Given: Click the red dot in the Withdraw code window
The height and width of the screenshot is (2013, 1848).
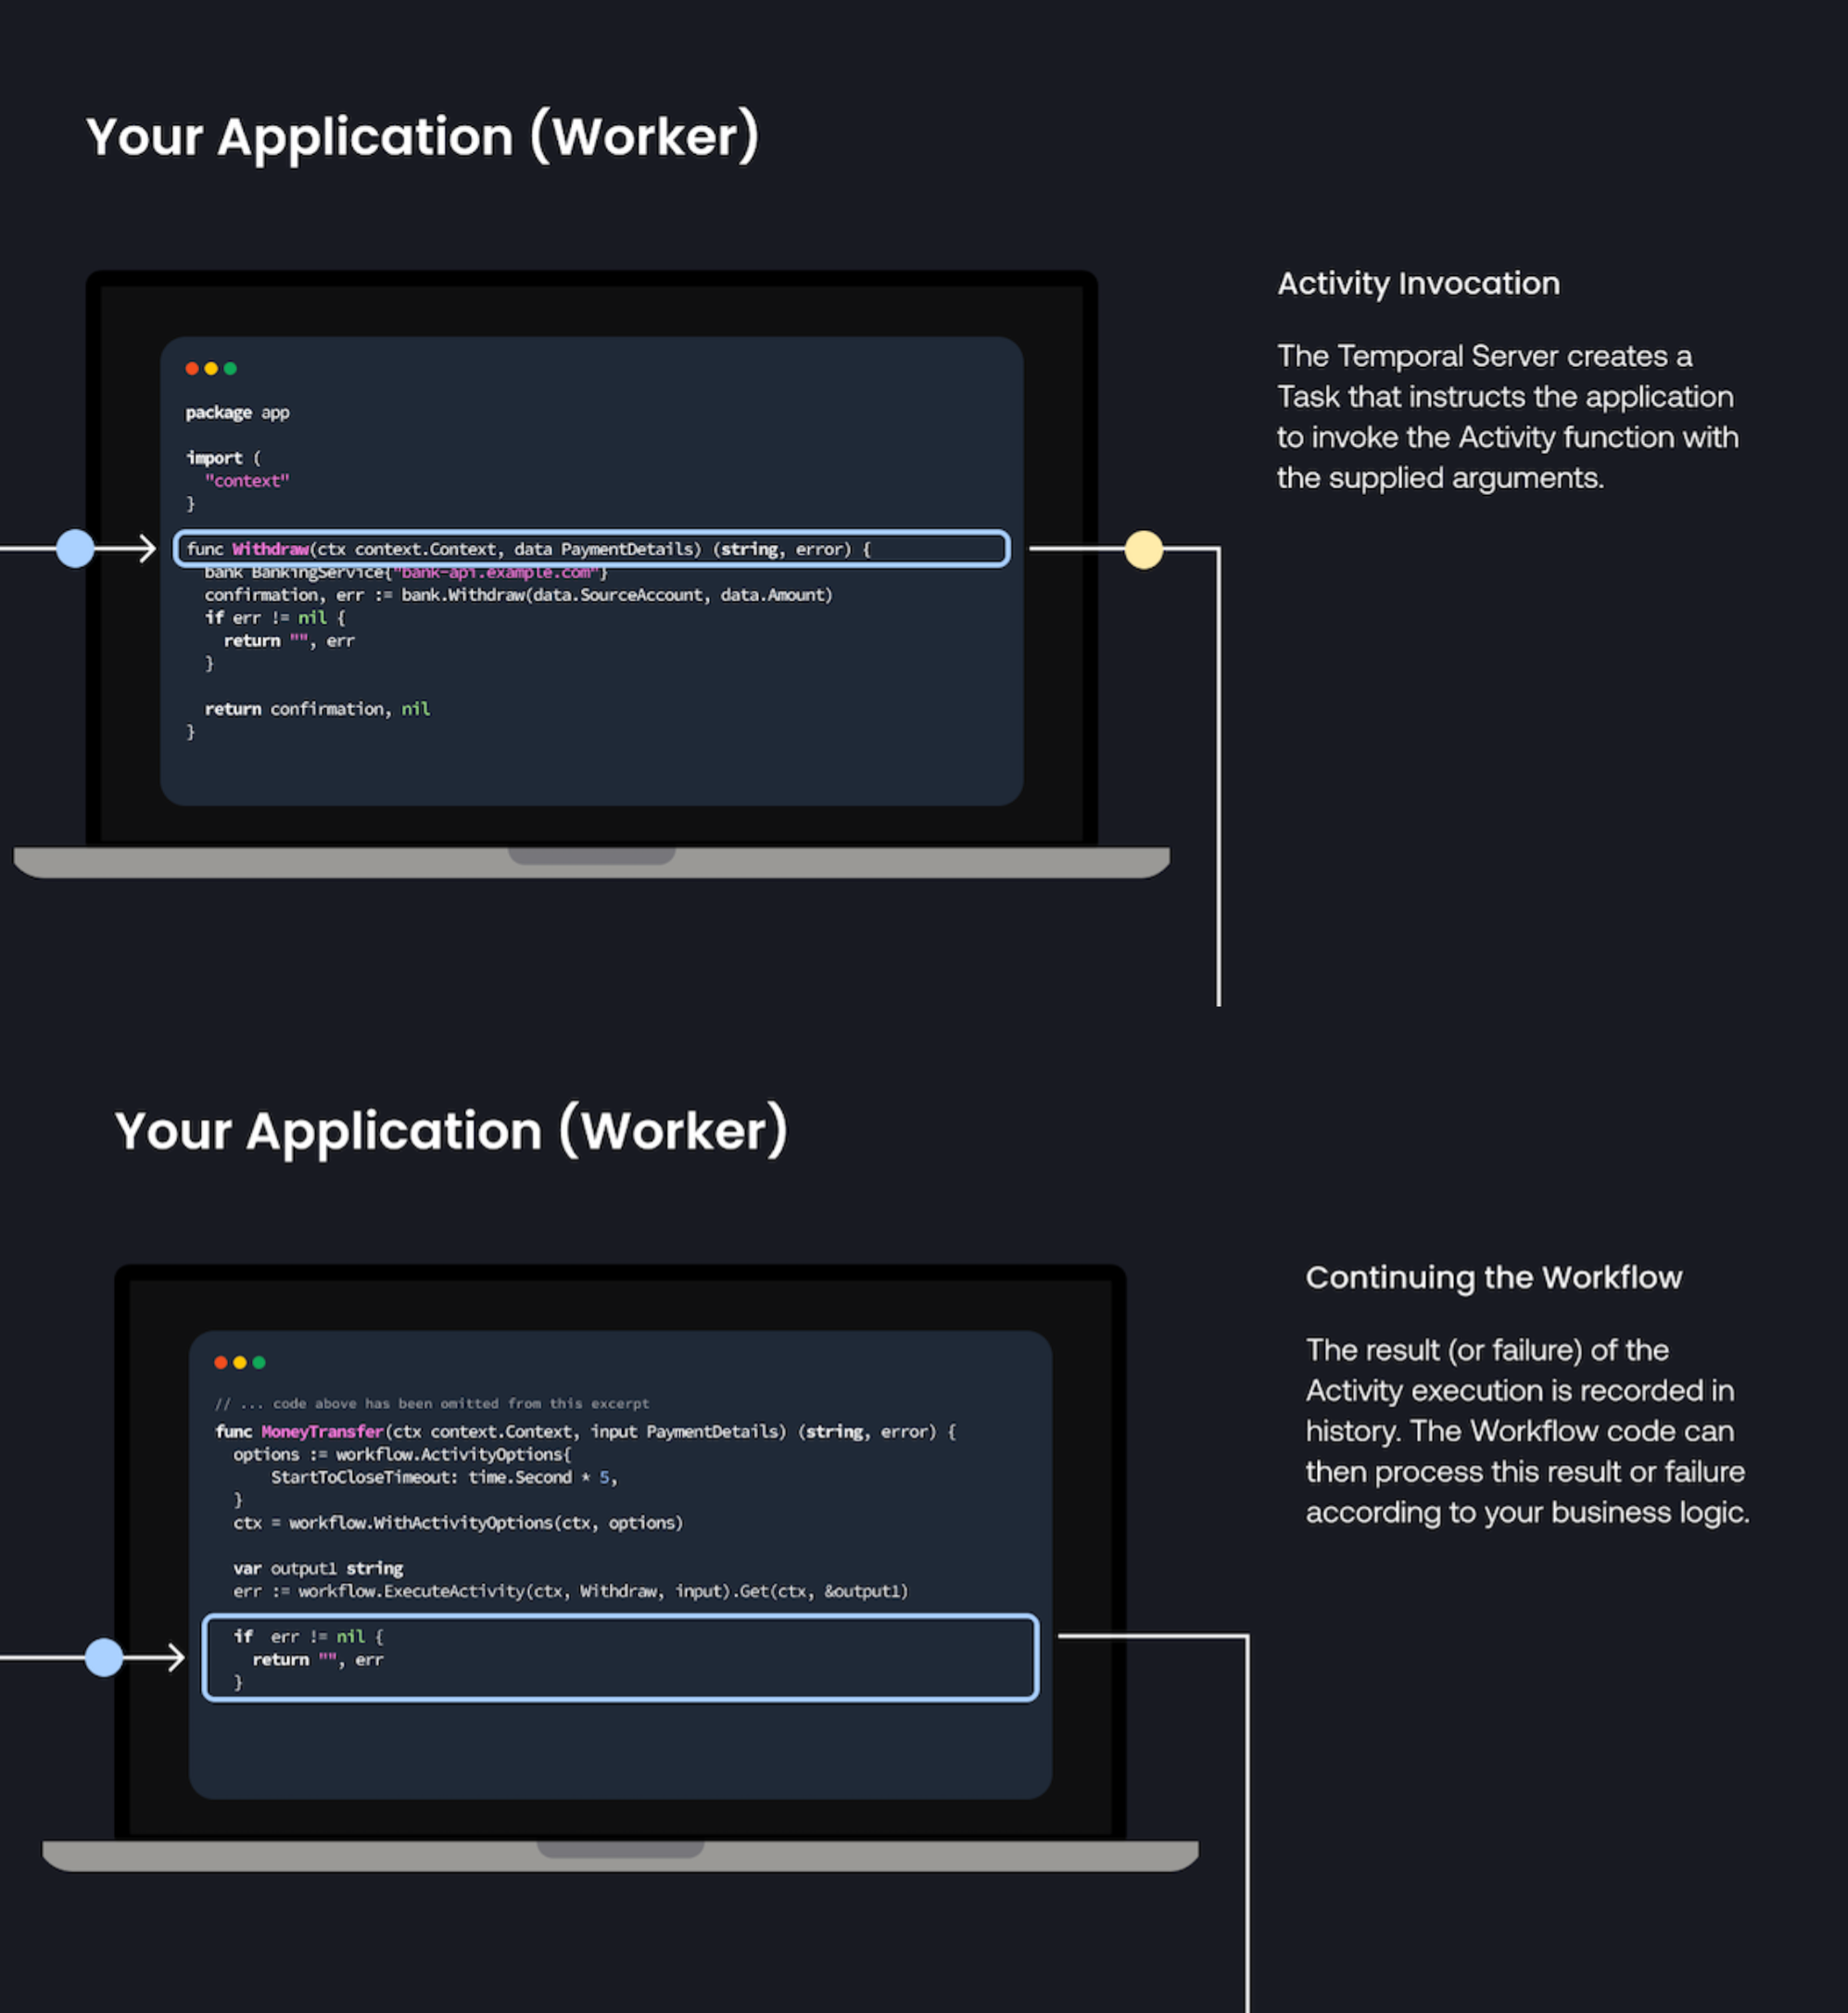Looking at the screenshot, I should (192, 369).
